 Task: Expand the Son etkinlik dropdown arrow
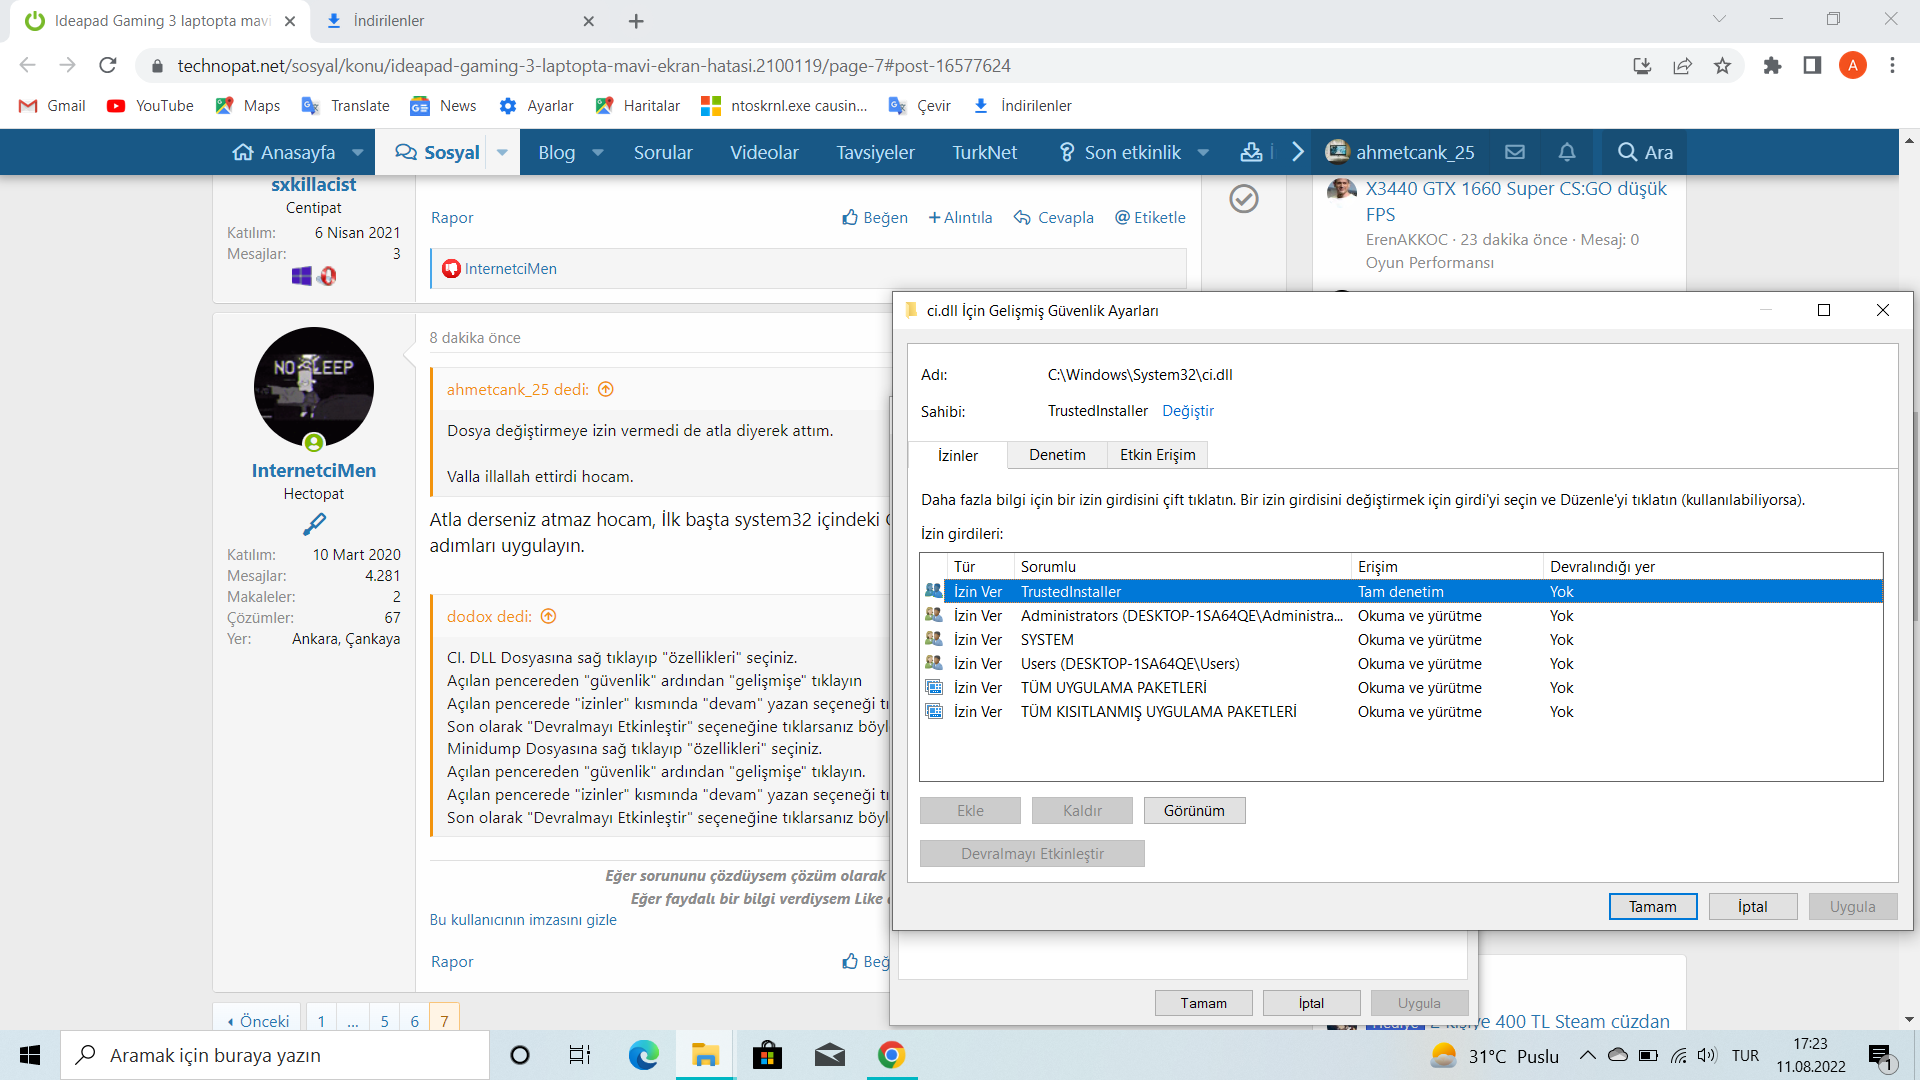pos(1203,152)
